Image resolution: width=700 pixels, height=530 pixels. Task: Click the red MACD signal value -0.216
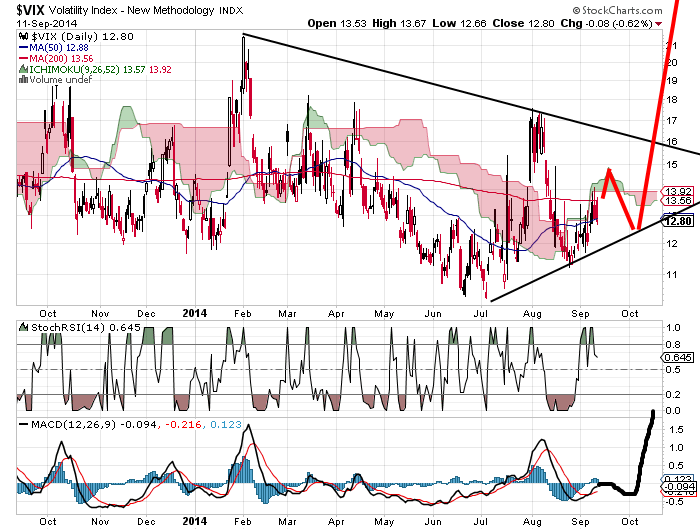183,424
